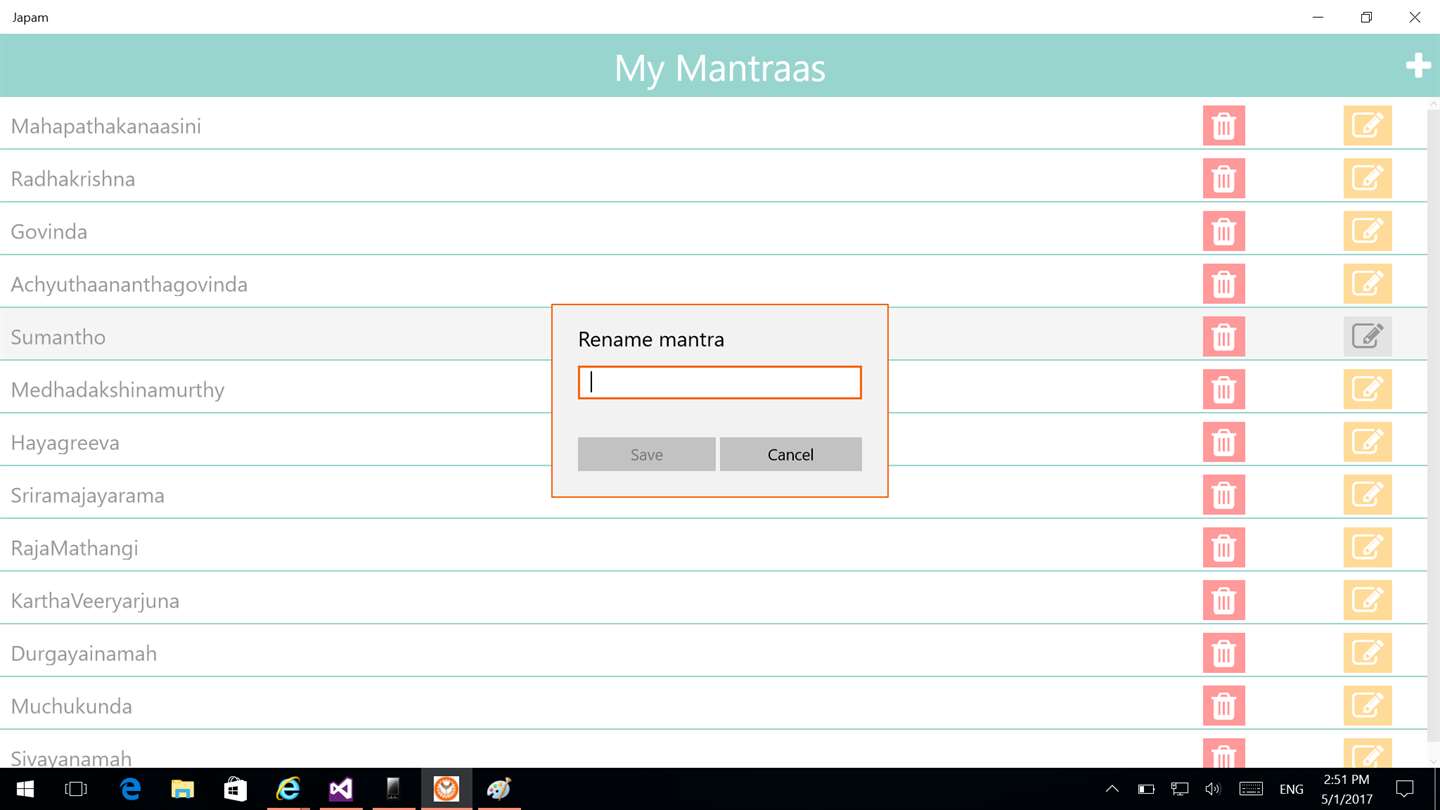
Task: Delete the KarthaVeeryarjuna mantra
Action: [1223, 601]
